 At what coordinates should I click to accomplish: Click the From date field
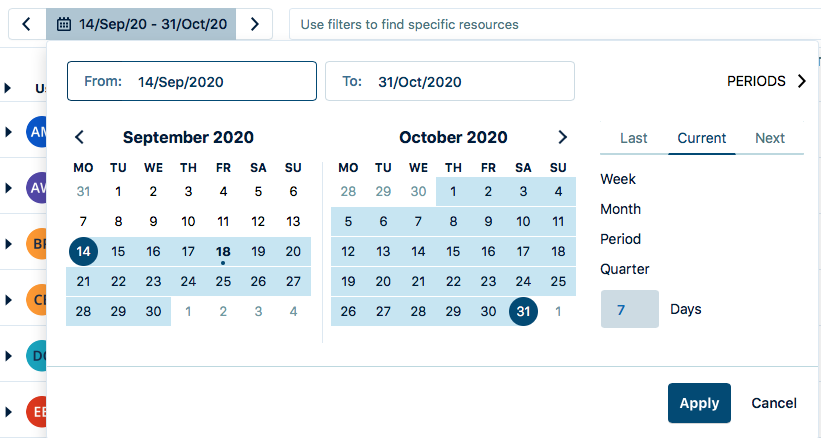(x=191, y=82)
